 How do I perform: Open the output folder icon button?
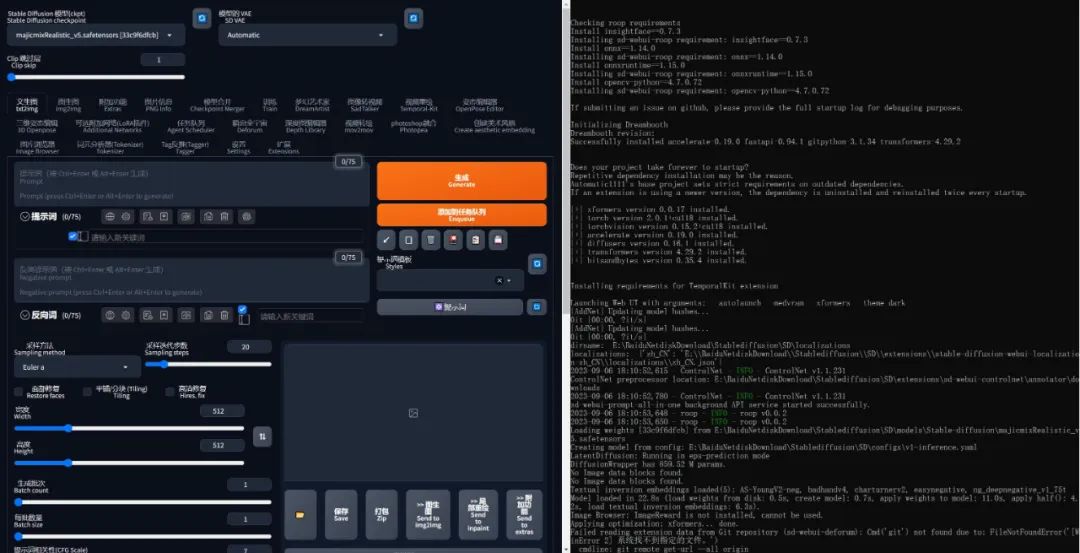(300, 514)
